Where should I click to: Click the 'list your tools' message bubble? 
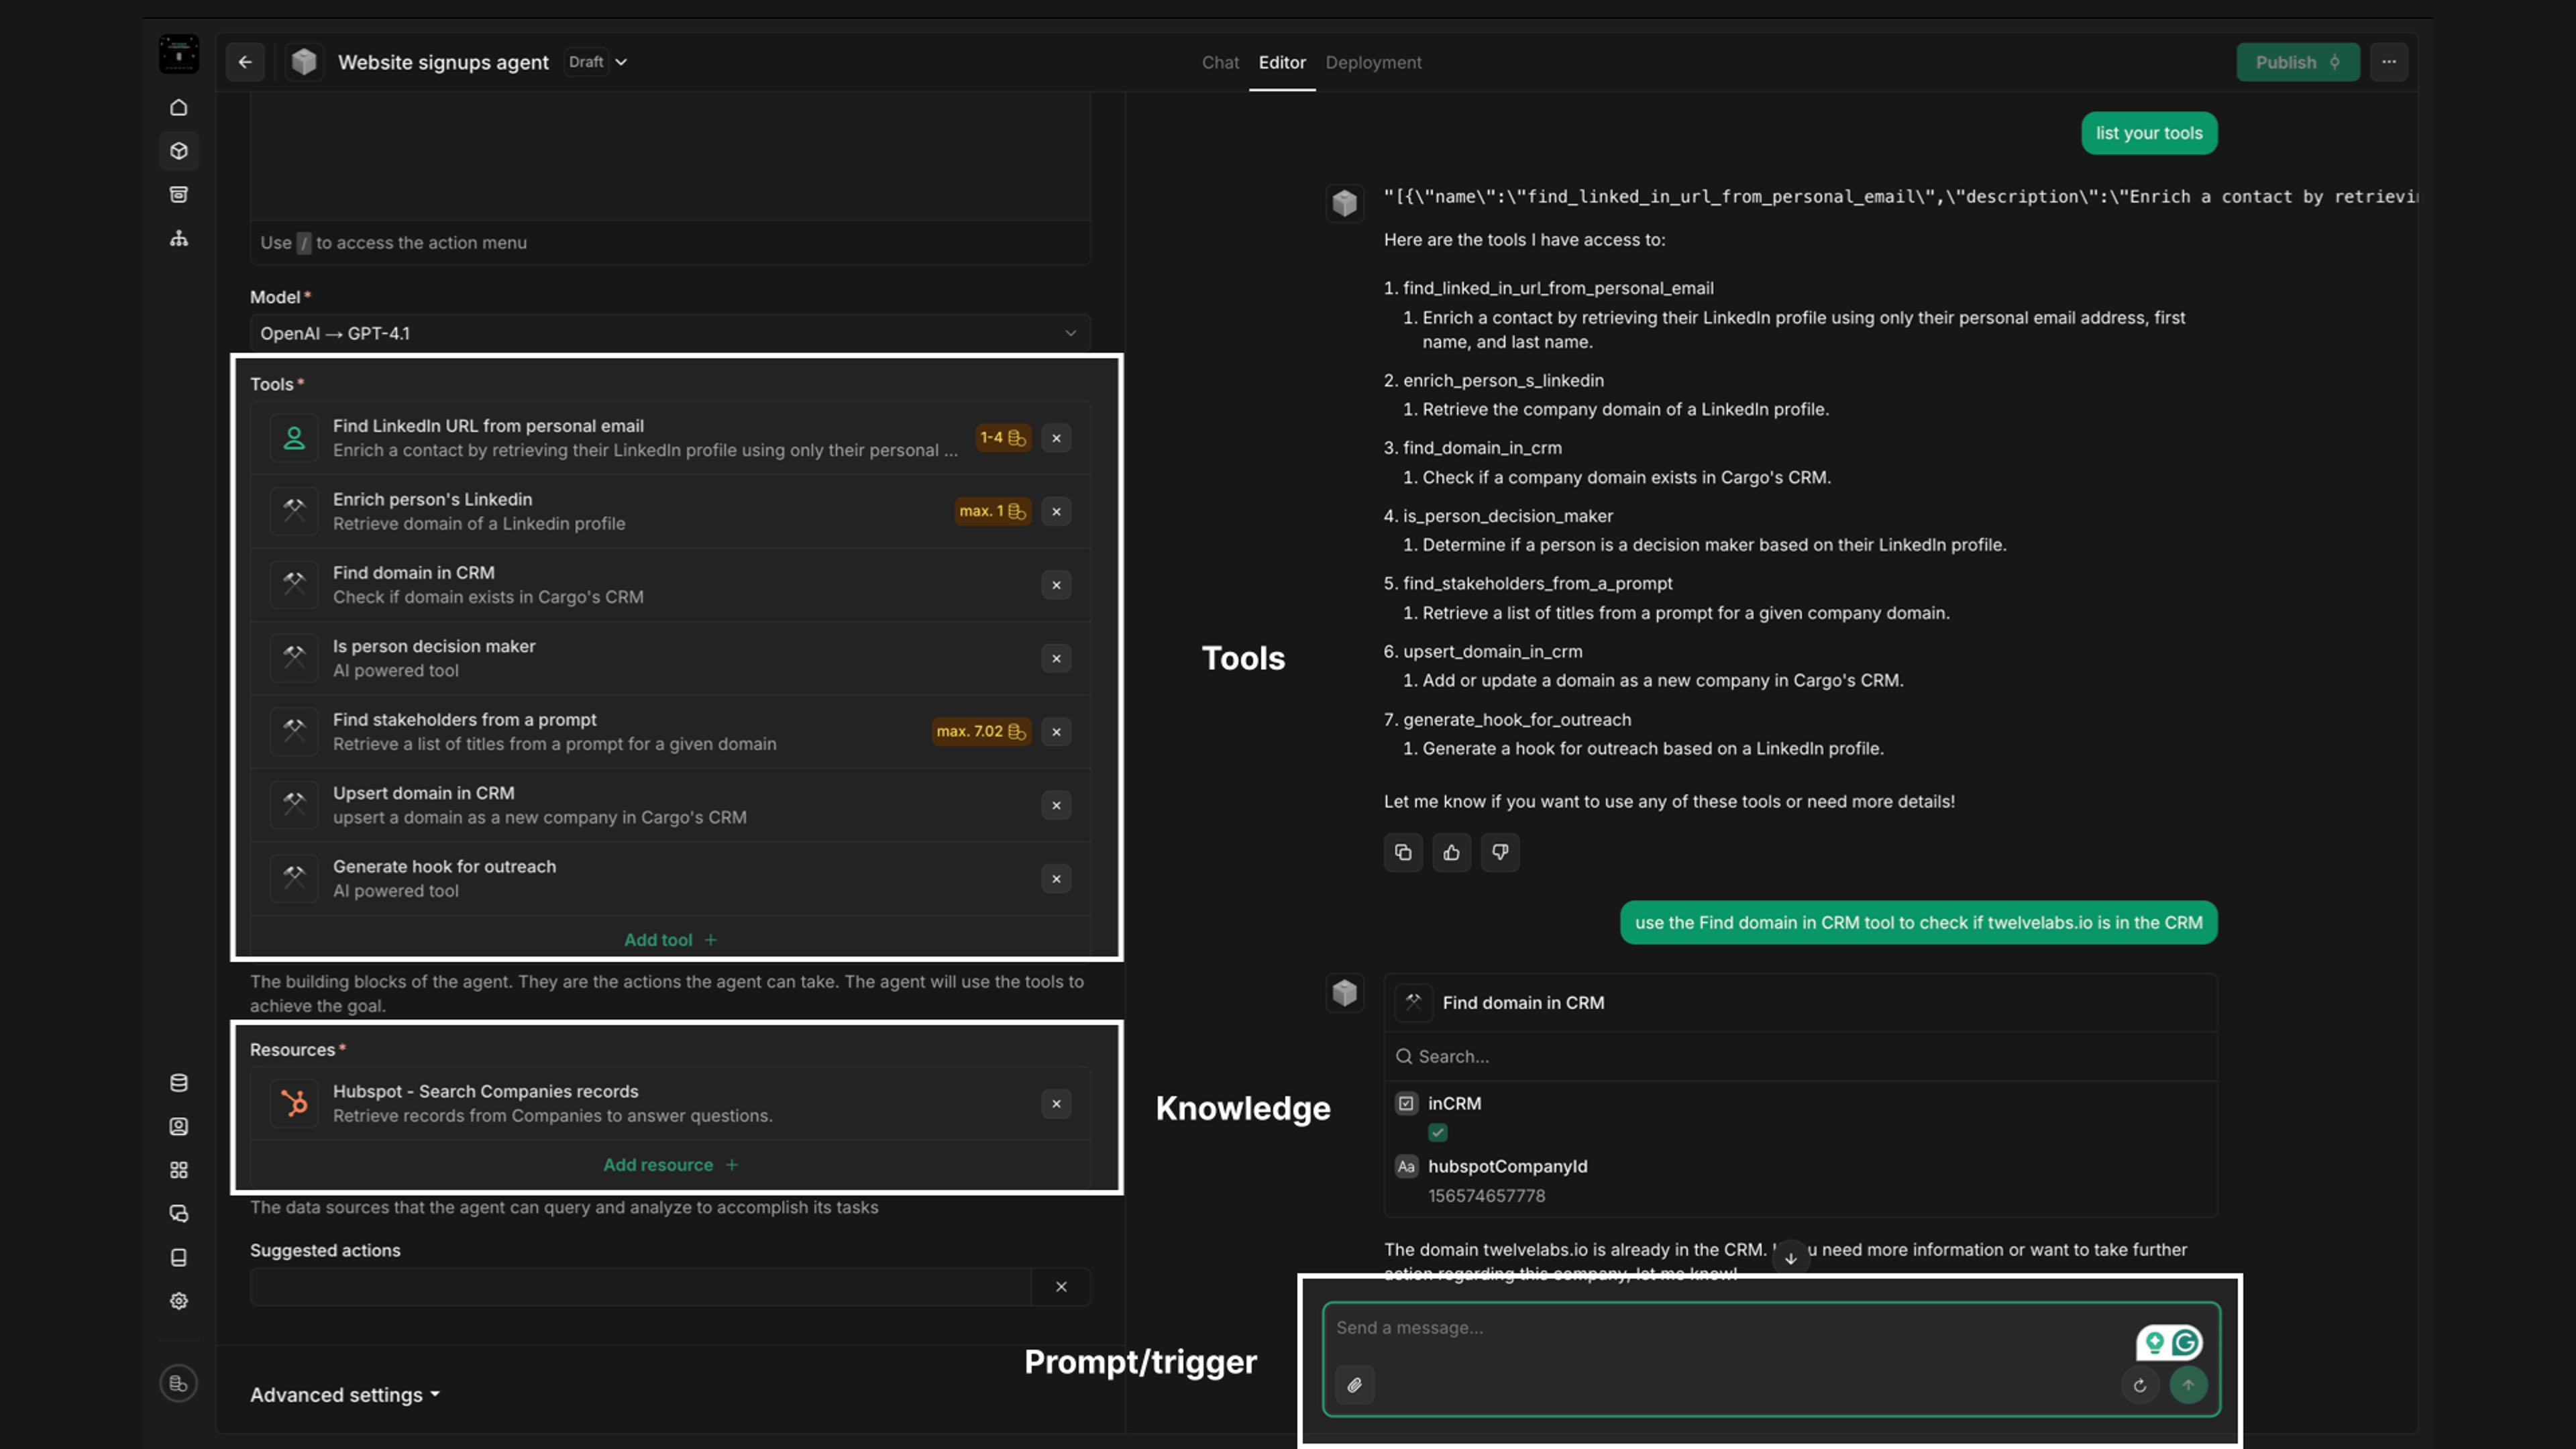2149,133
